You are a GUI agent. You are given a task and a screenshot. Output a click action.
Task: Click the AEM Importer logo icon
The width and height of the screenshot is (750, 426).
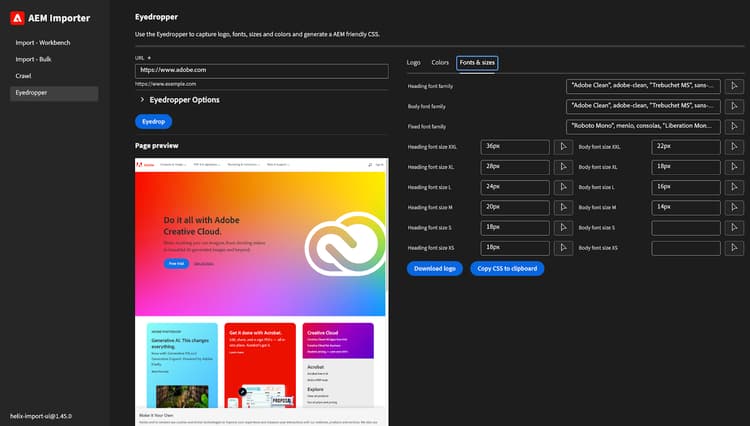pyautogui.click(x=17, y=18)
